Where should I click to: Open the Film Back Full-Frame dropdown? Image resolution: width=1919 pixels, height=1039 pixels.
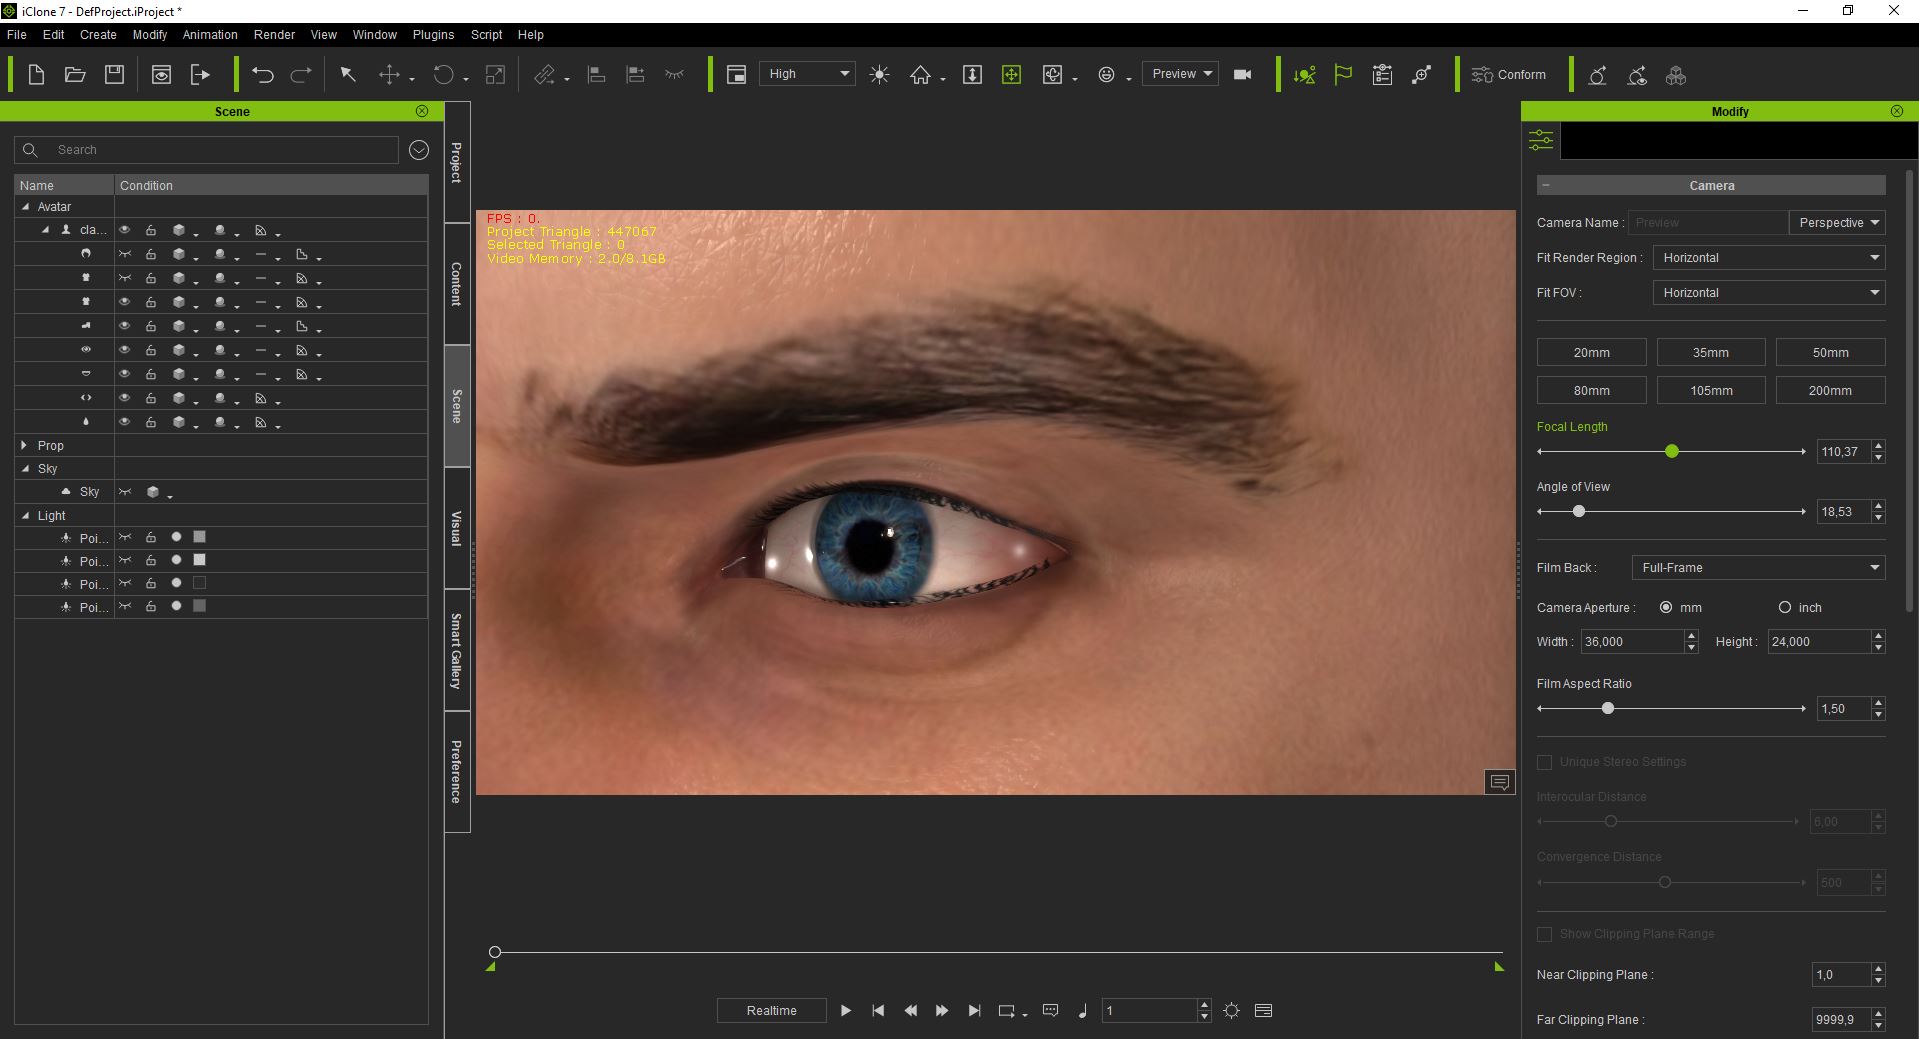pyautogui.click(x=1758, y=568)
